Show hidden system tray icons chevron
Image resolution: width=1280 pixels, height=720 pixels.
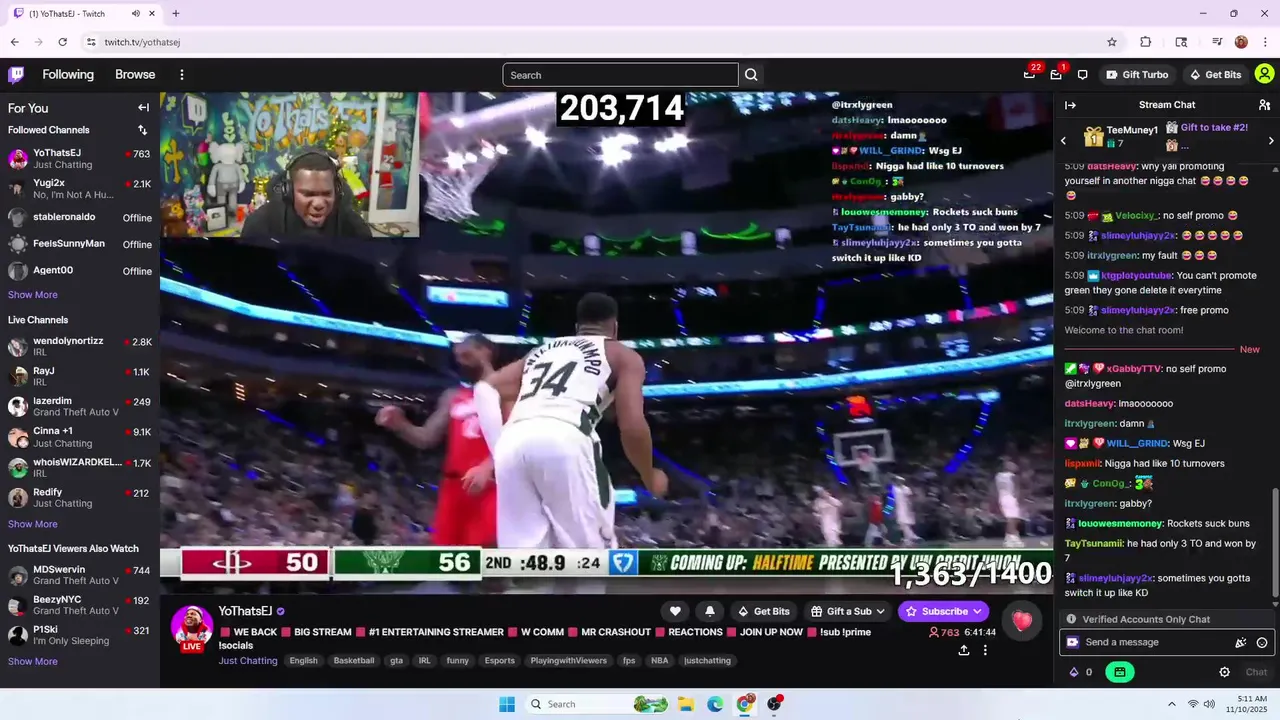click(x=1171, y=704)
